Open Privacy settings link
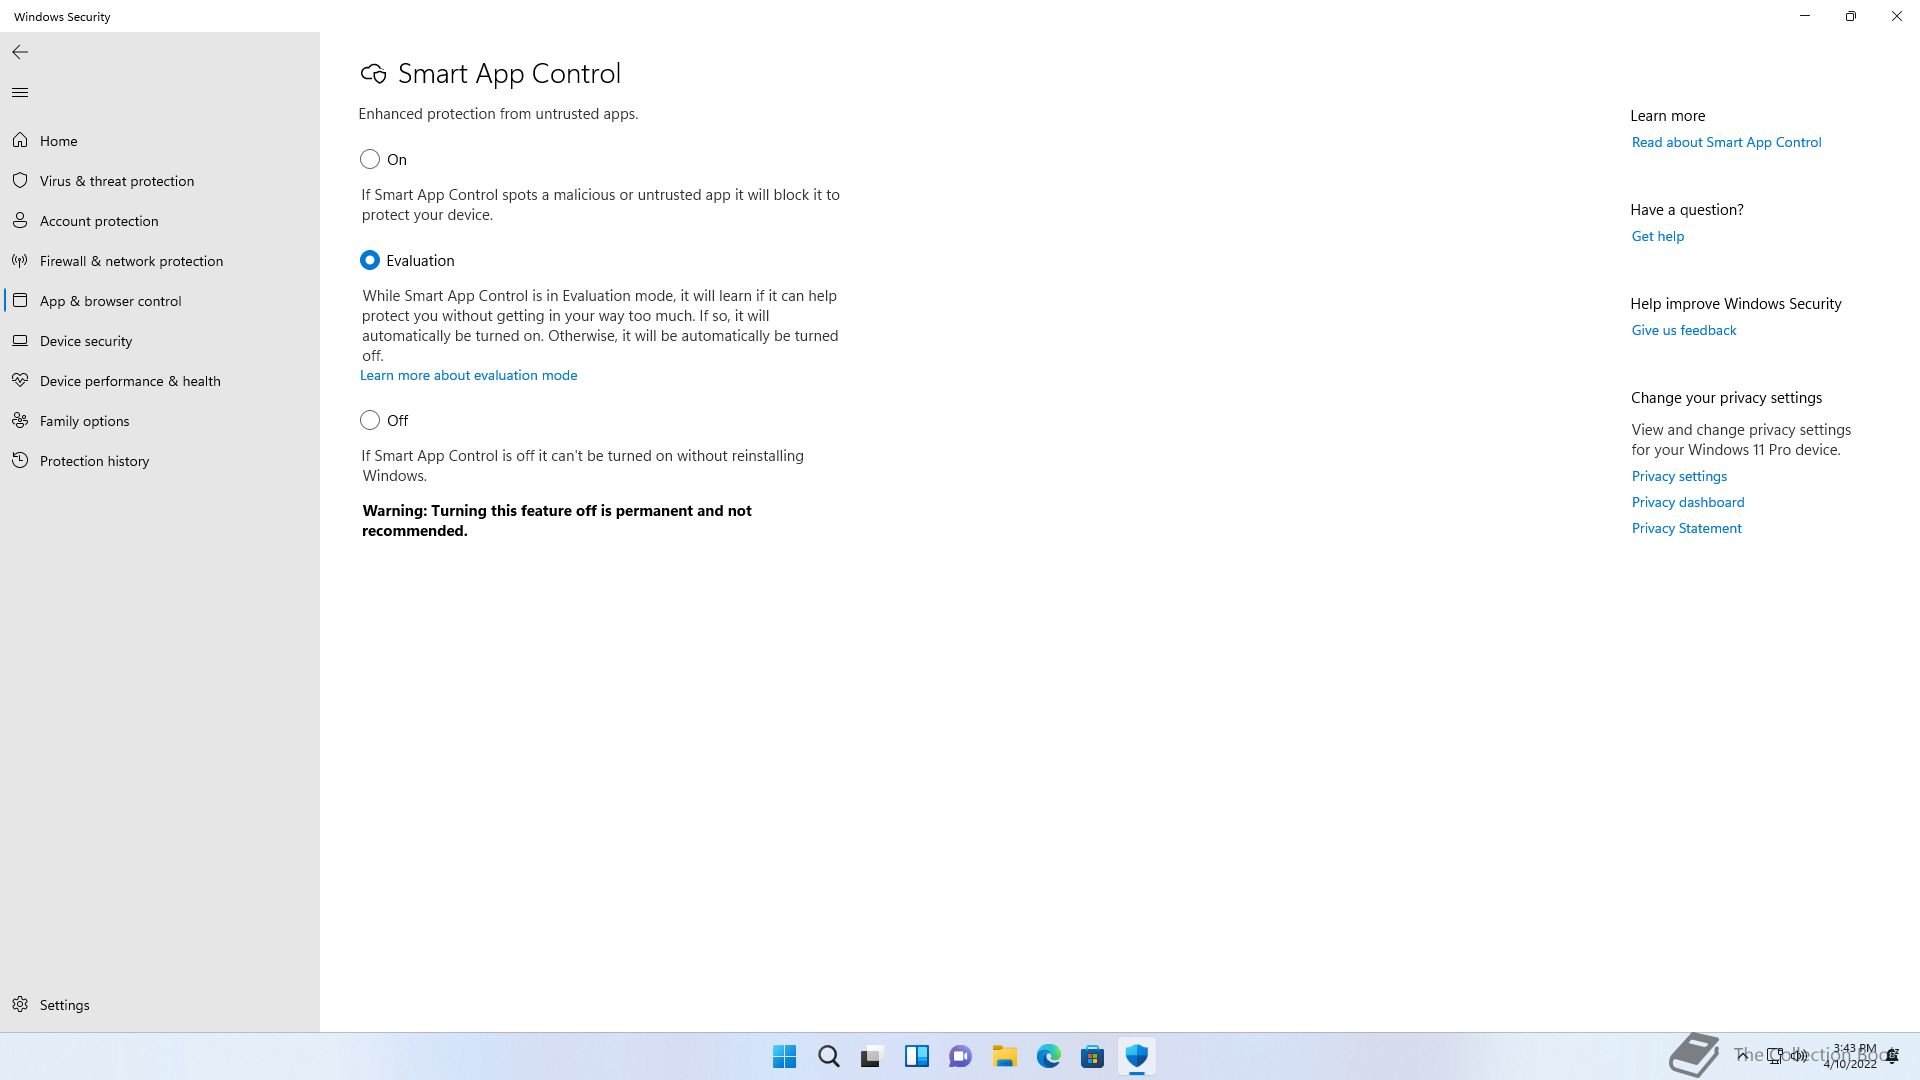 point(1679,477)
